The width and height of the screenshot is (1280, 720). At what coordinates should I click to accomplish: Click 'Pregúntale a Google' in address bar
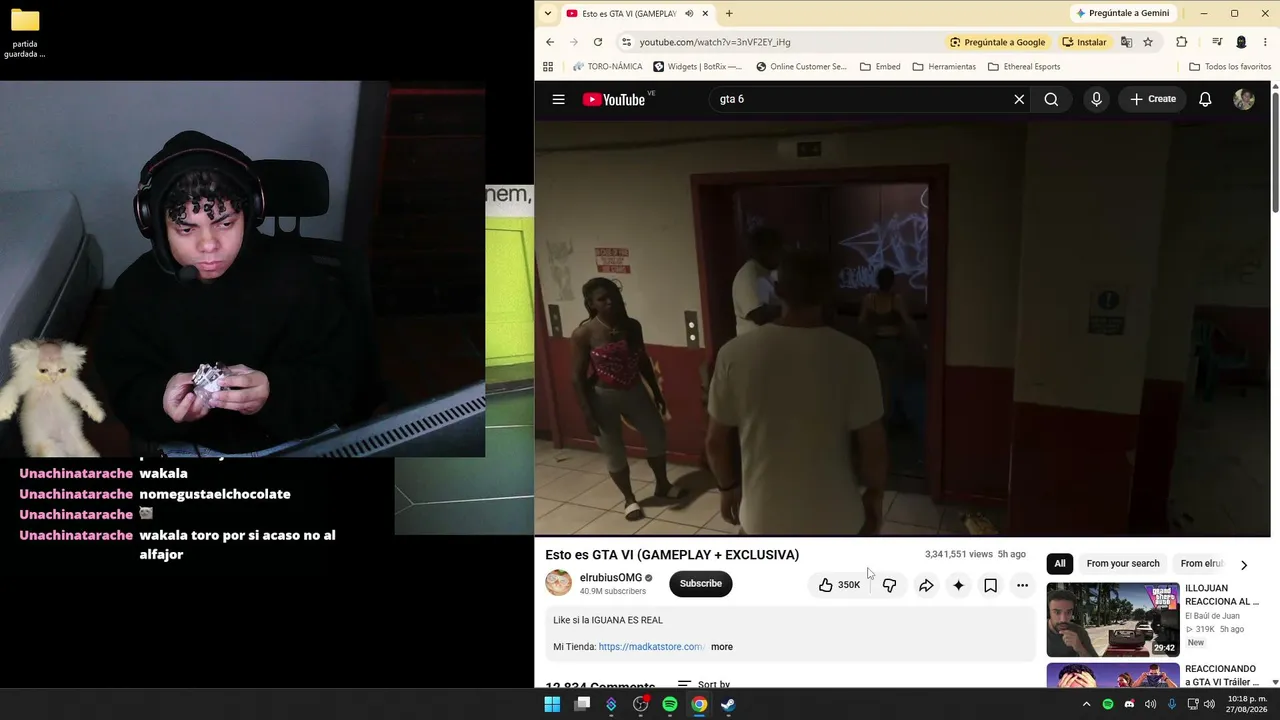997,42
